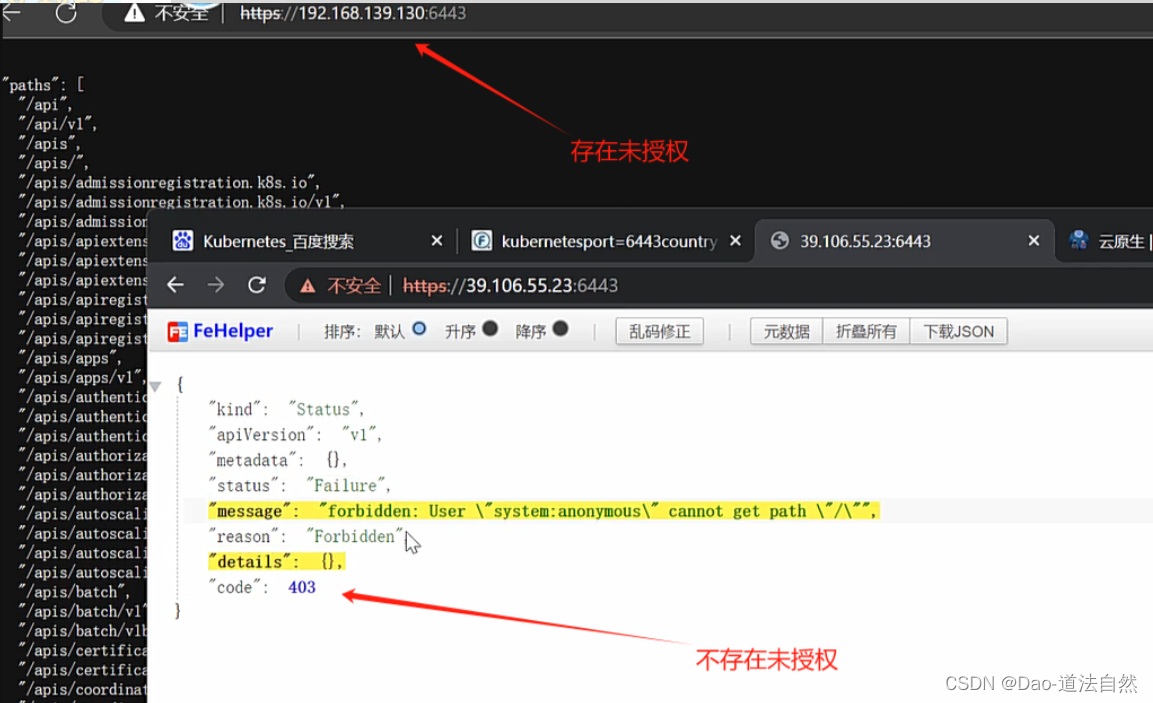Click the 下载JSON button
This screenshot has height=703, width=1153.
click(x=959, y=332)
